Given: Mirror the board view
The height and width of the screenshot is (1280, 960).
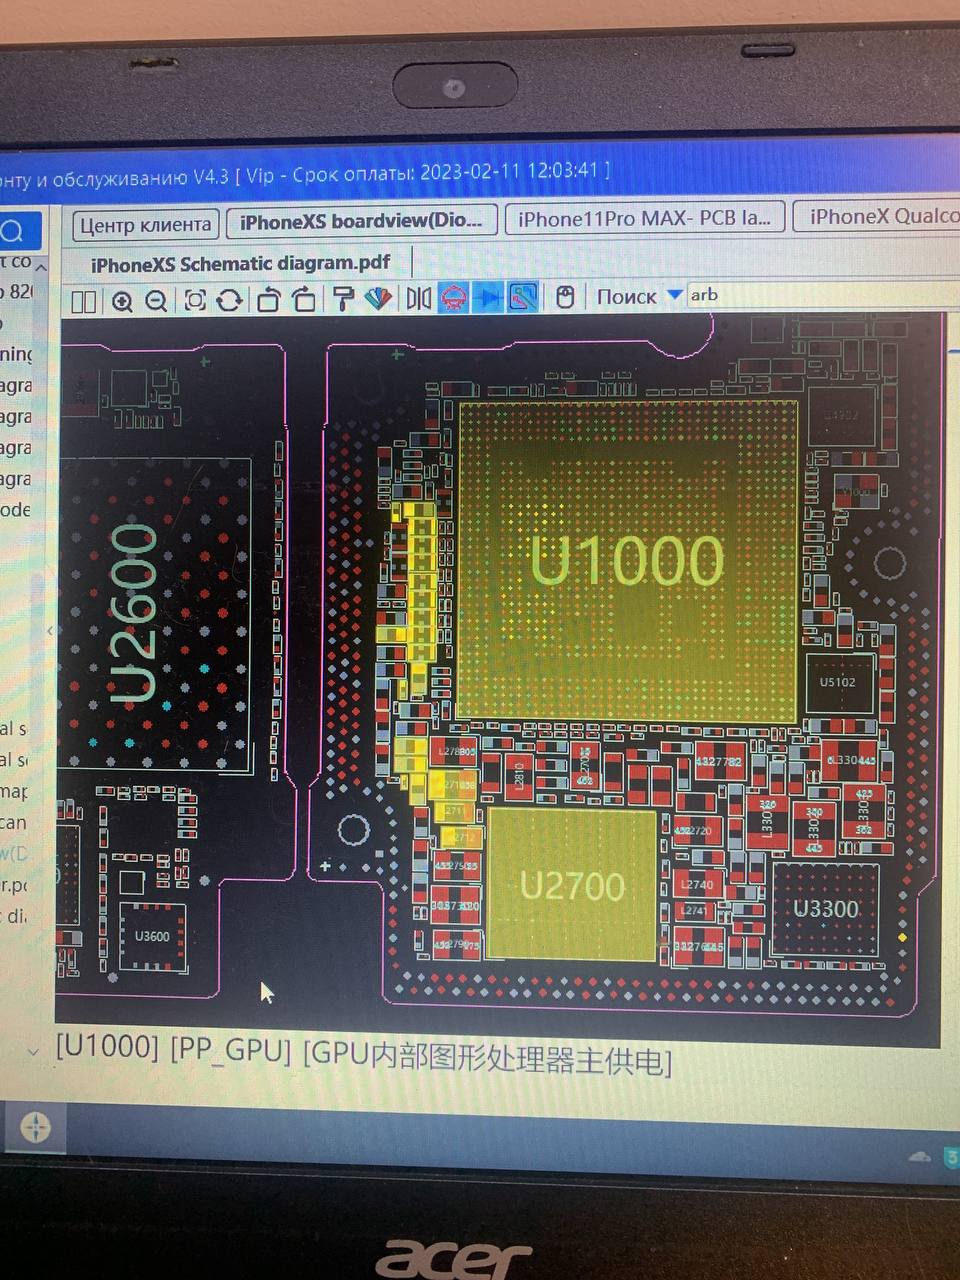Looking at the screenshot, I should pos(418,299).
